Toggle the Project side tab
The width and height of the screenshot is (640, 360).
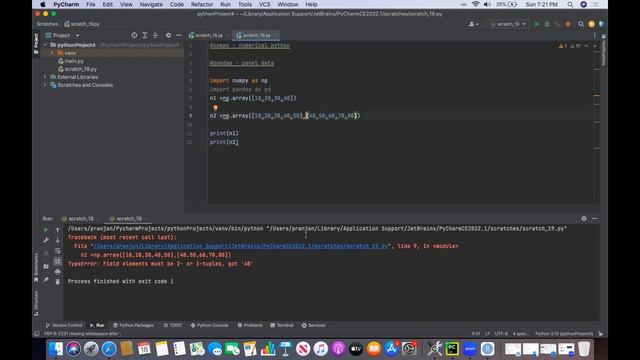click(36, 44)
